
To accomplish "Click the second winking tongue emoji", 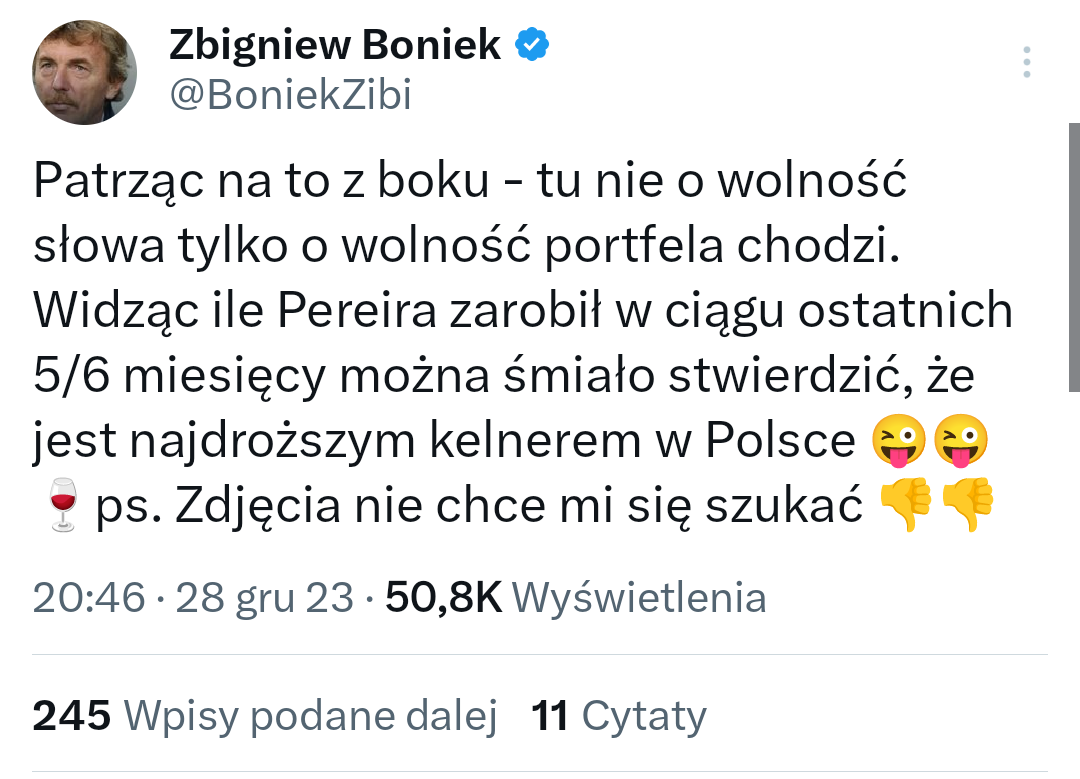I will tap(962, 441).
